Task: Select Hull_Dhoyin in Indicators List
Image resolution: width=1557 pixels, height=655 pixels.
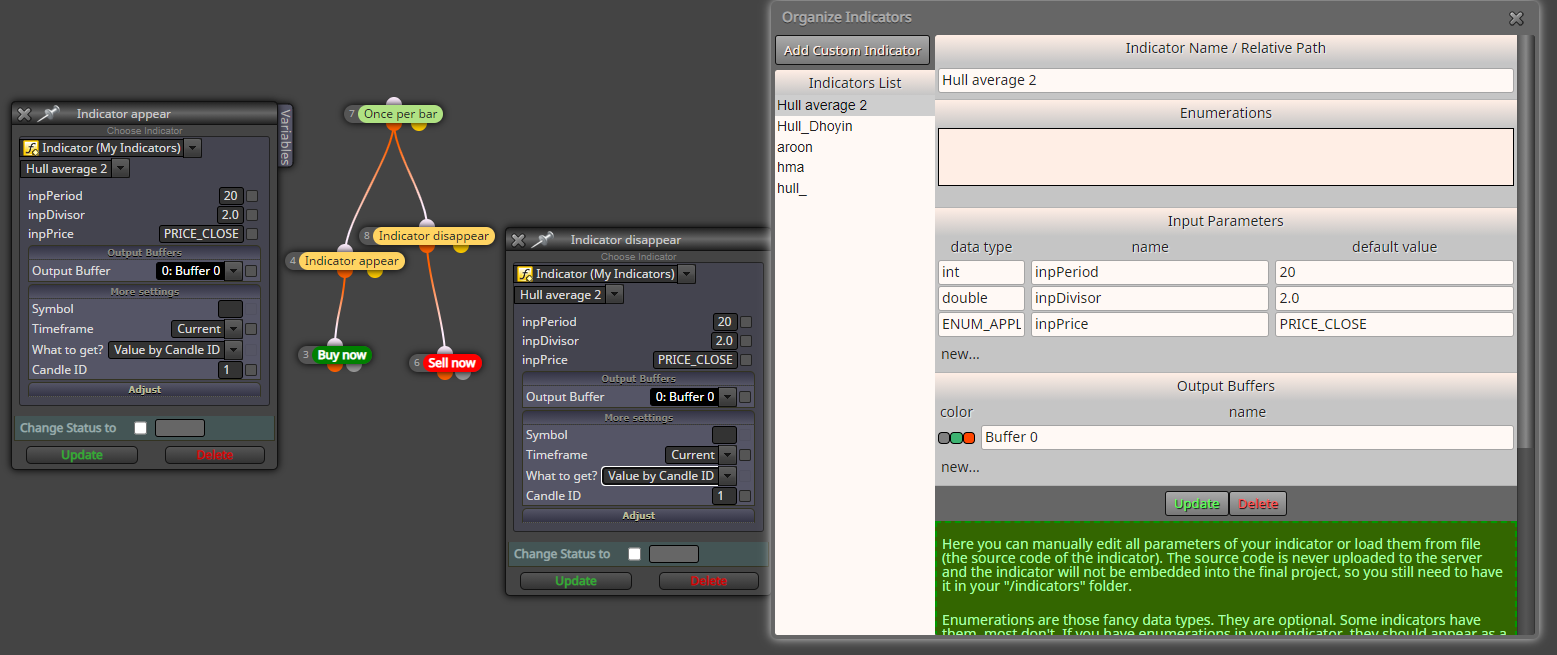Action: 855,126
